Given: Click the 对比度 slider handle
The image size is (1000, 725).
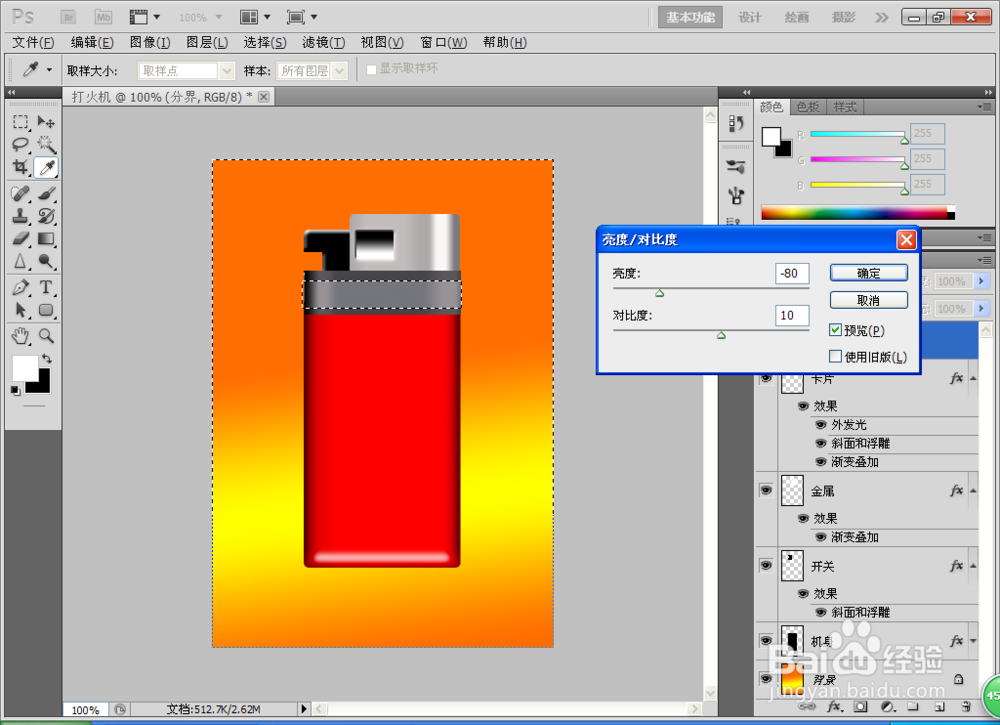Looking at the screenshot, I should [721, 335].
